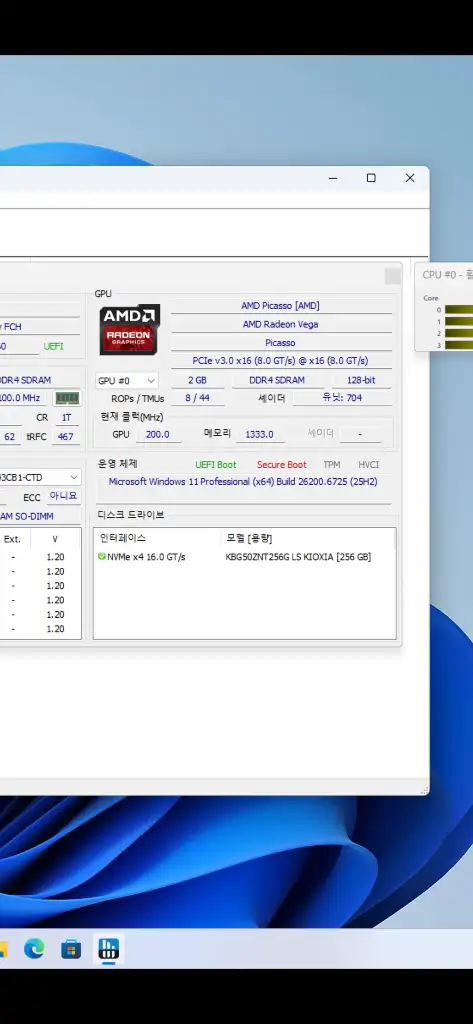Click the red Secure Boot indicator
The image size is (473, 1024).
pyautogui.click(x=282, y=465)
